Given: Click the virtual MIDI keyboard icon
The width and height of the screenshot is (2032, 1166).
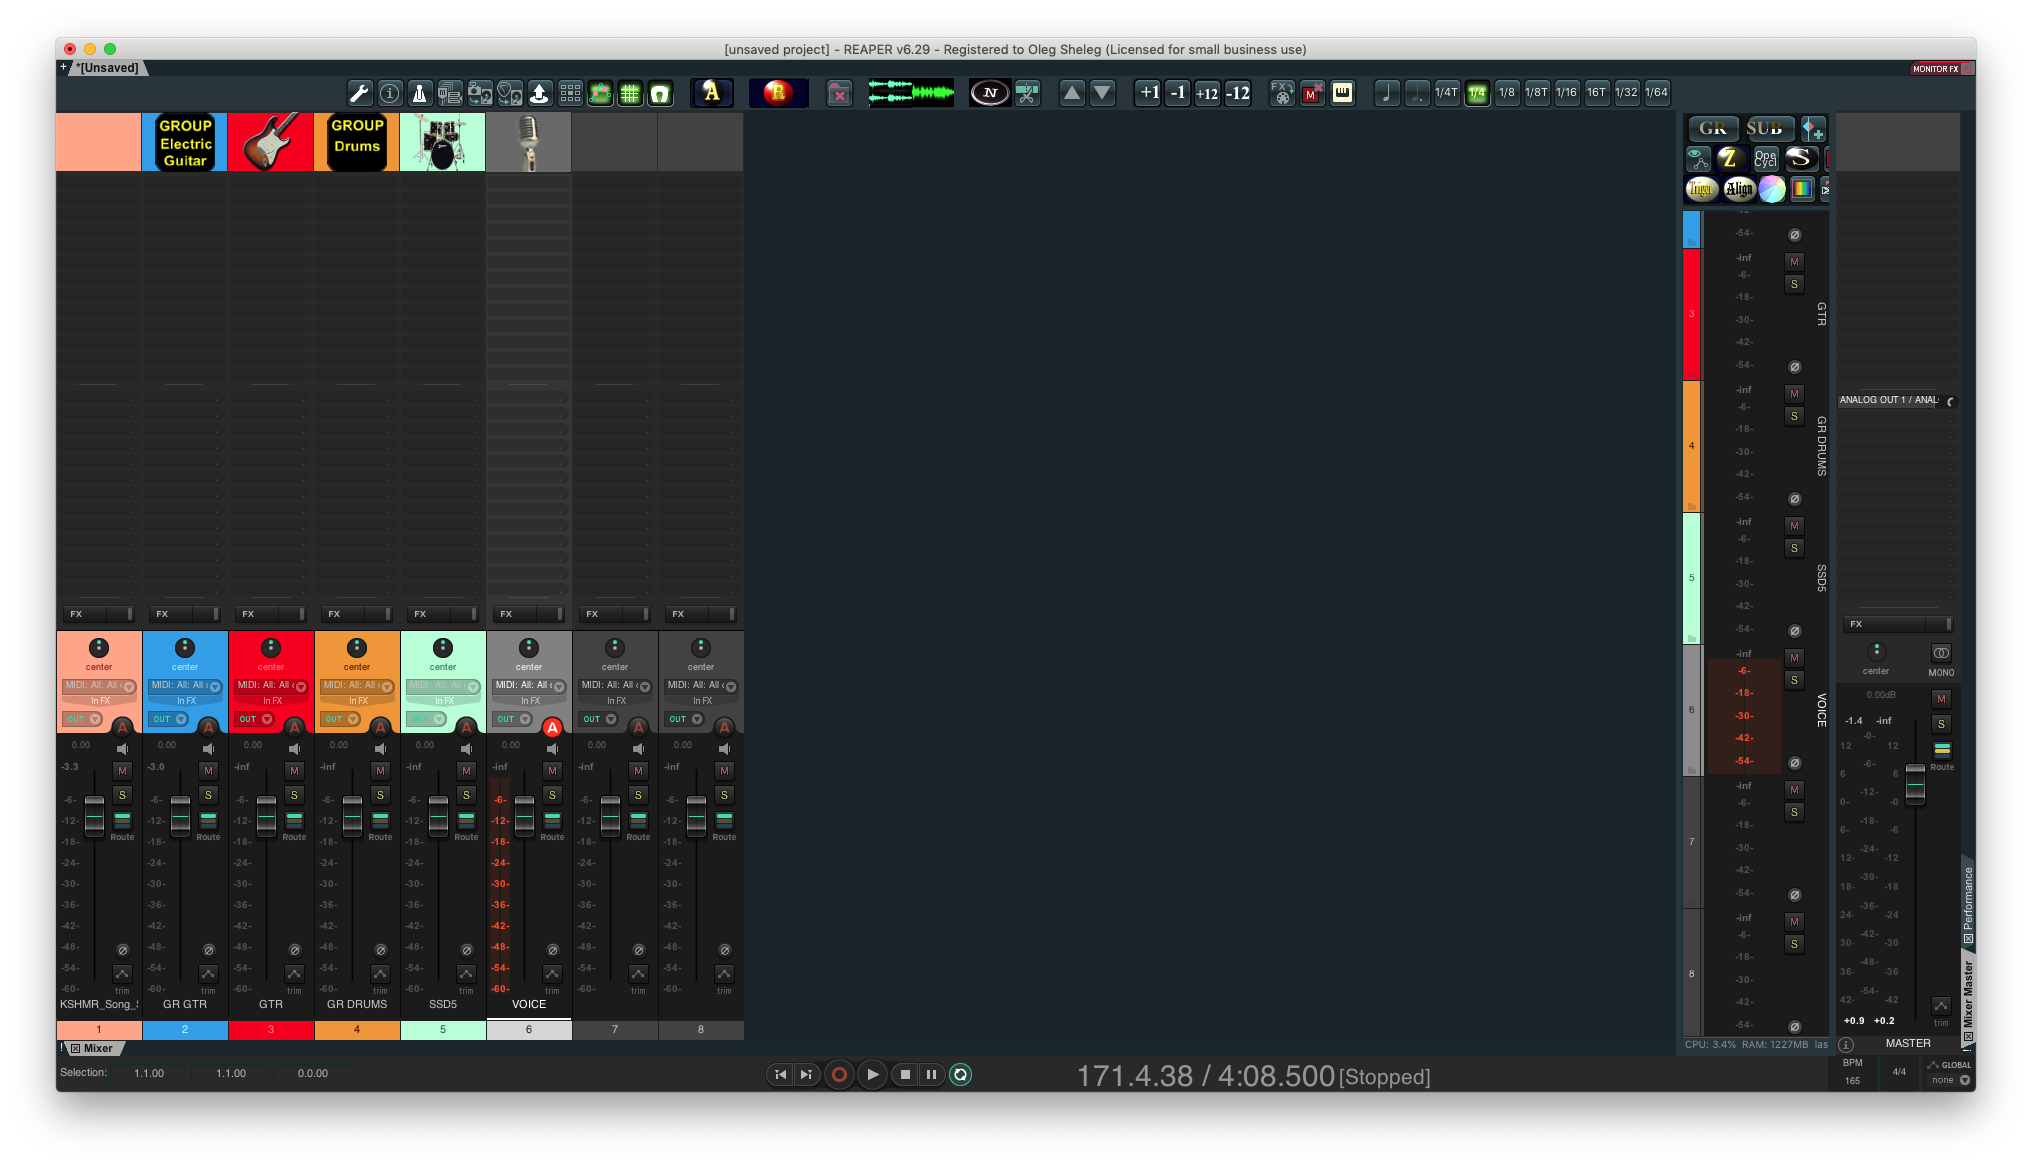Looking at the screenshot, I should point(1342,93).
